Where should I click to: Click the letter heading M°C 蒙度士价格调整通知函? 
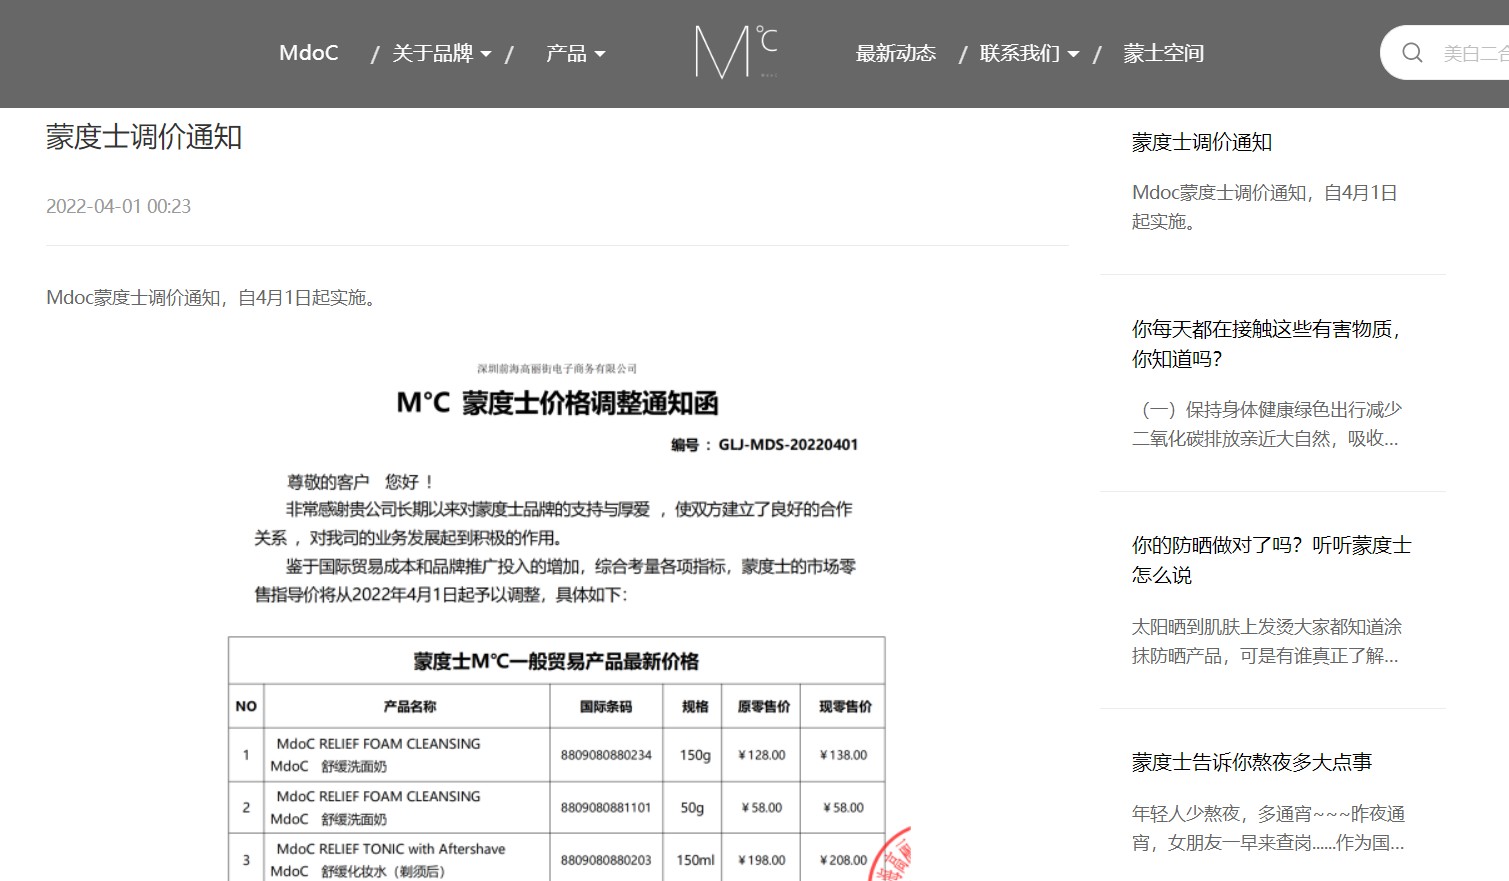coord(557,403)
